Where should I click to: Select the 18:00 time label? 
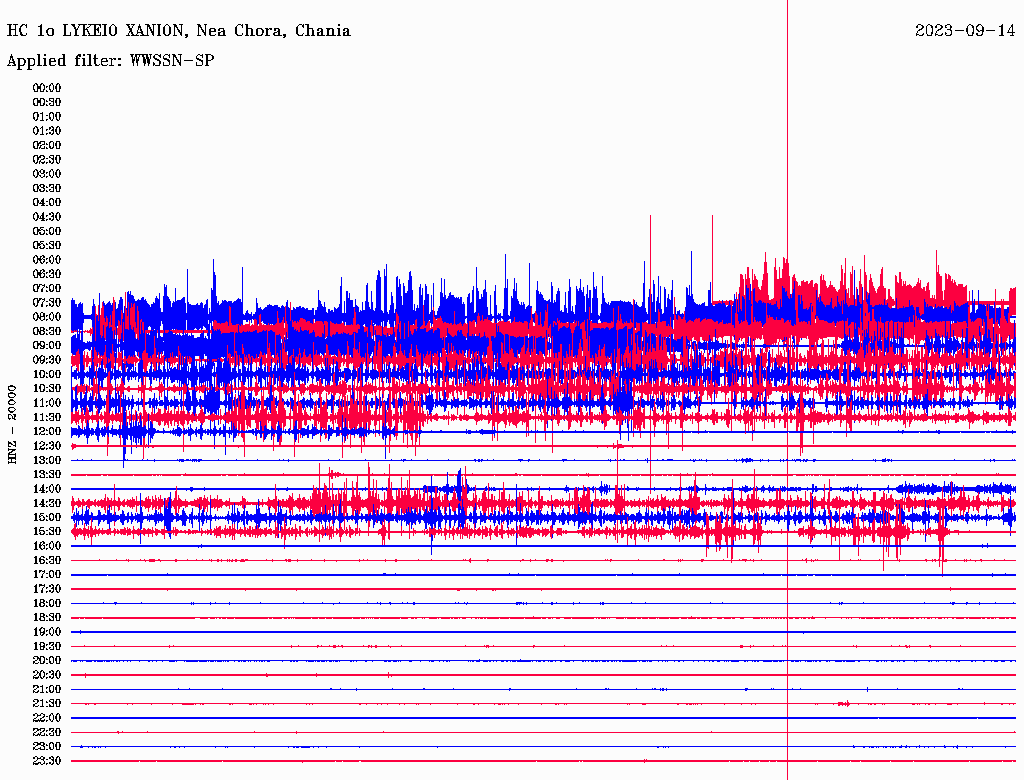[x=47, y=604]
